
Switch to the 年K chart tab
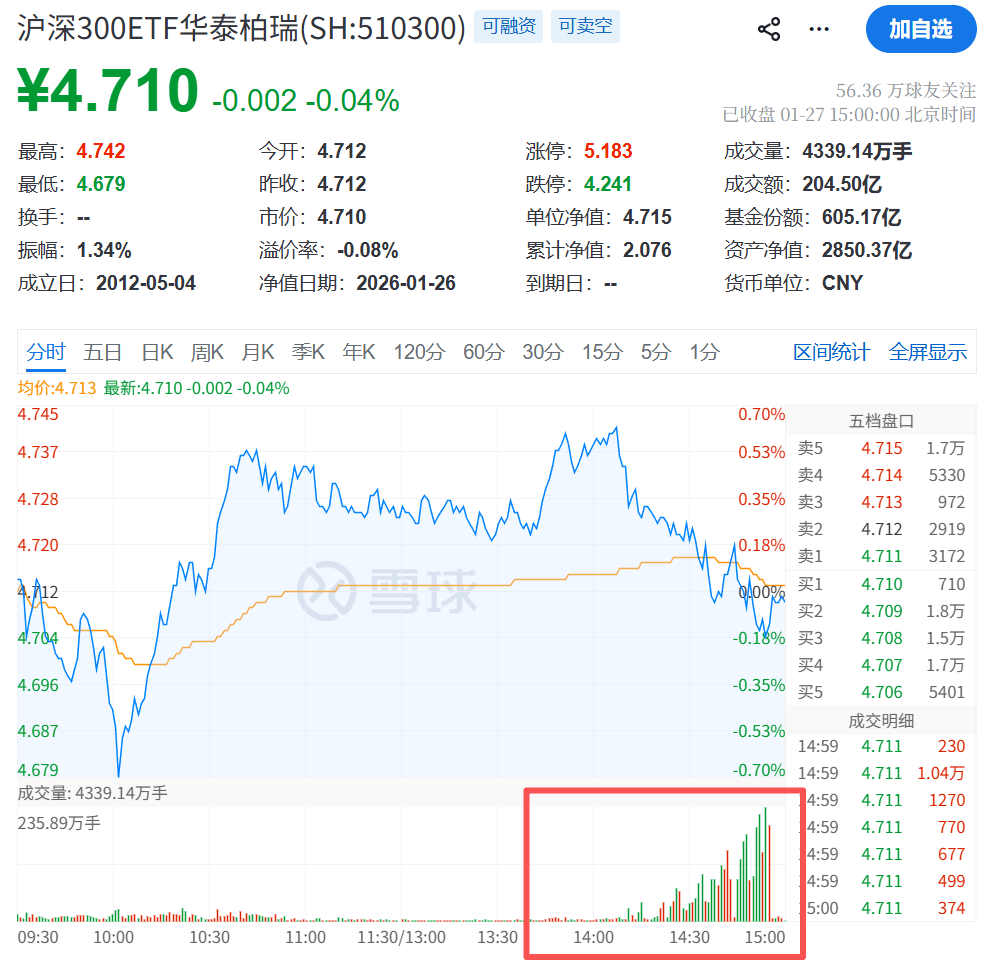coord(359,352)
